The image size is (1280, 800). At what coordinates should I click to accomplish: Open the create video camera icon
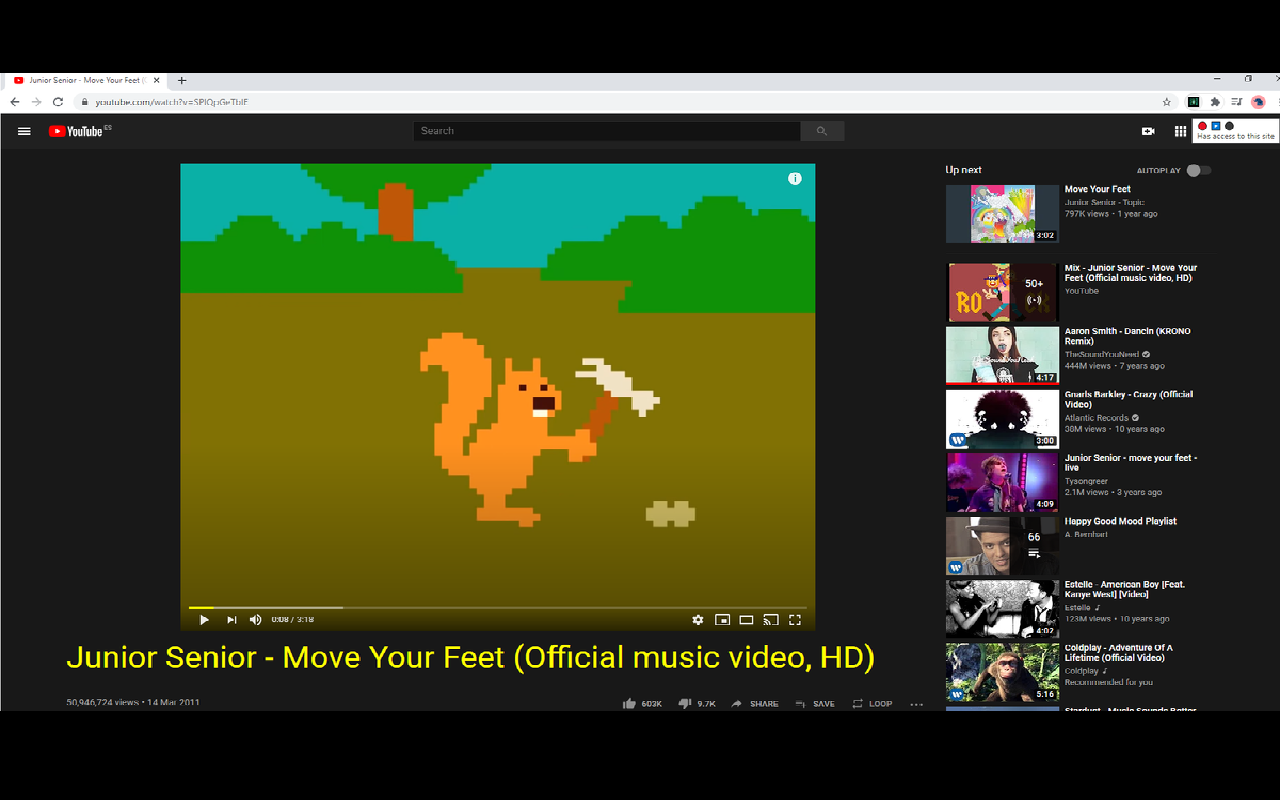click(x=1148, y=131)
